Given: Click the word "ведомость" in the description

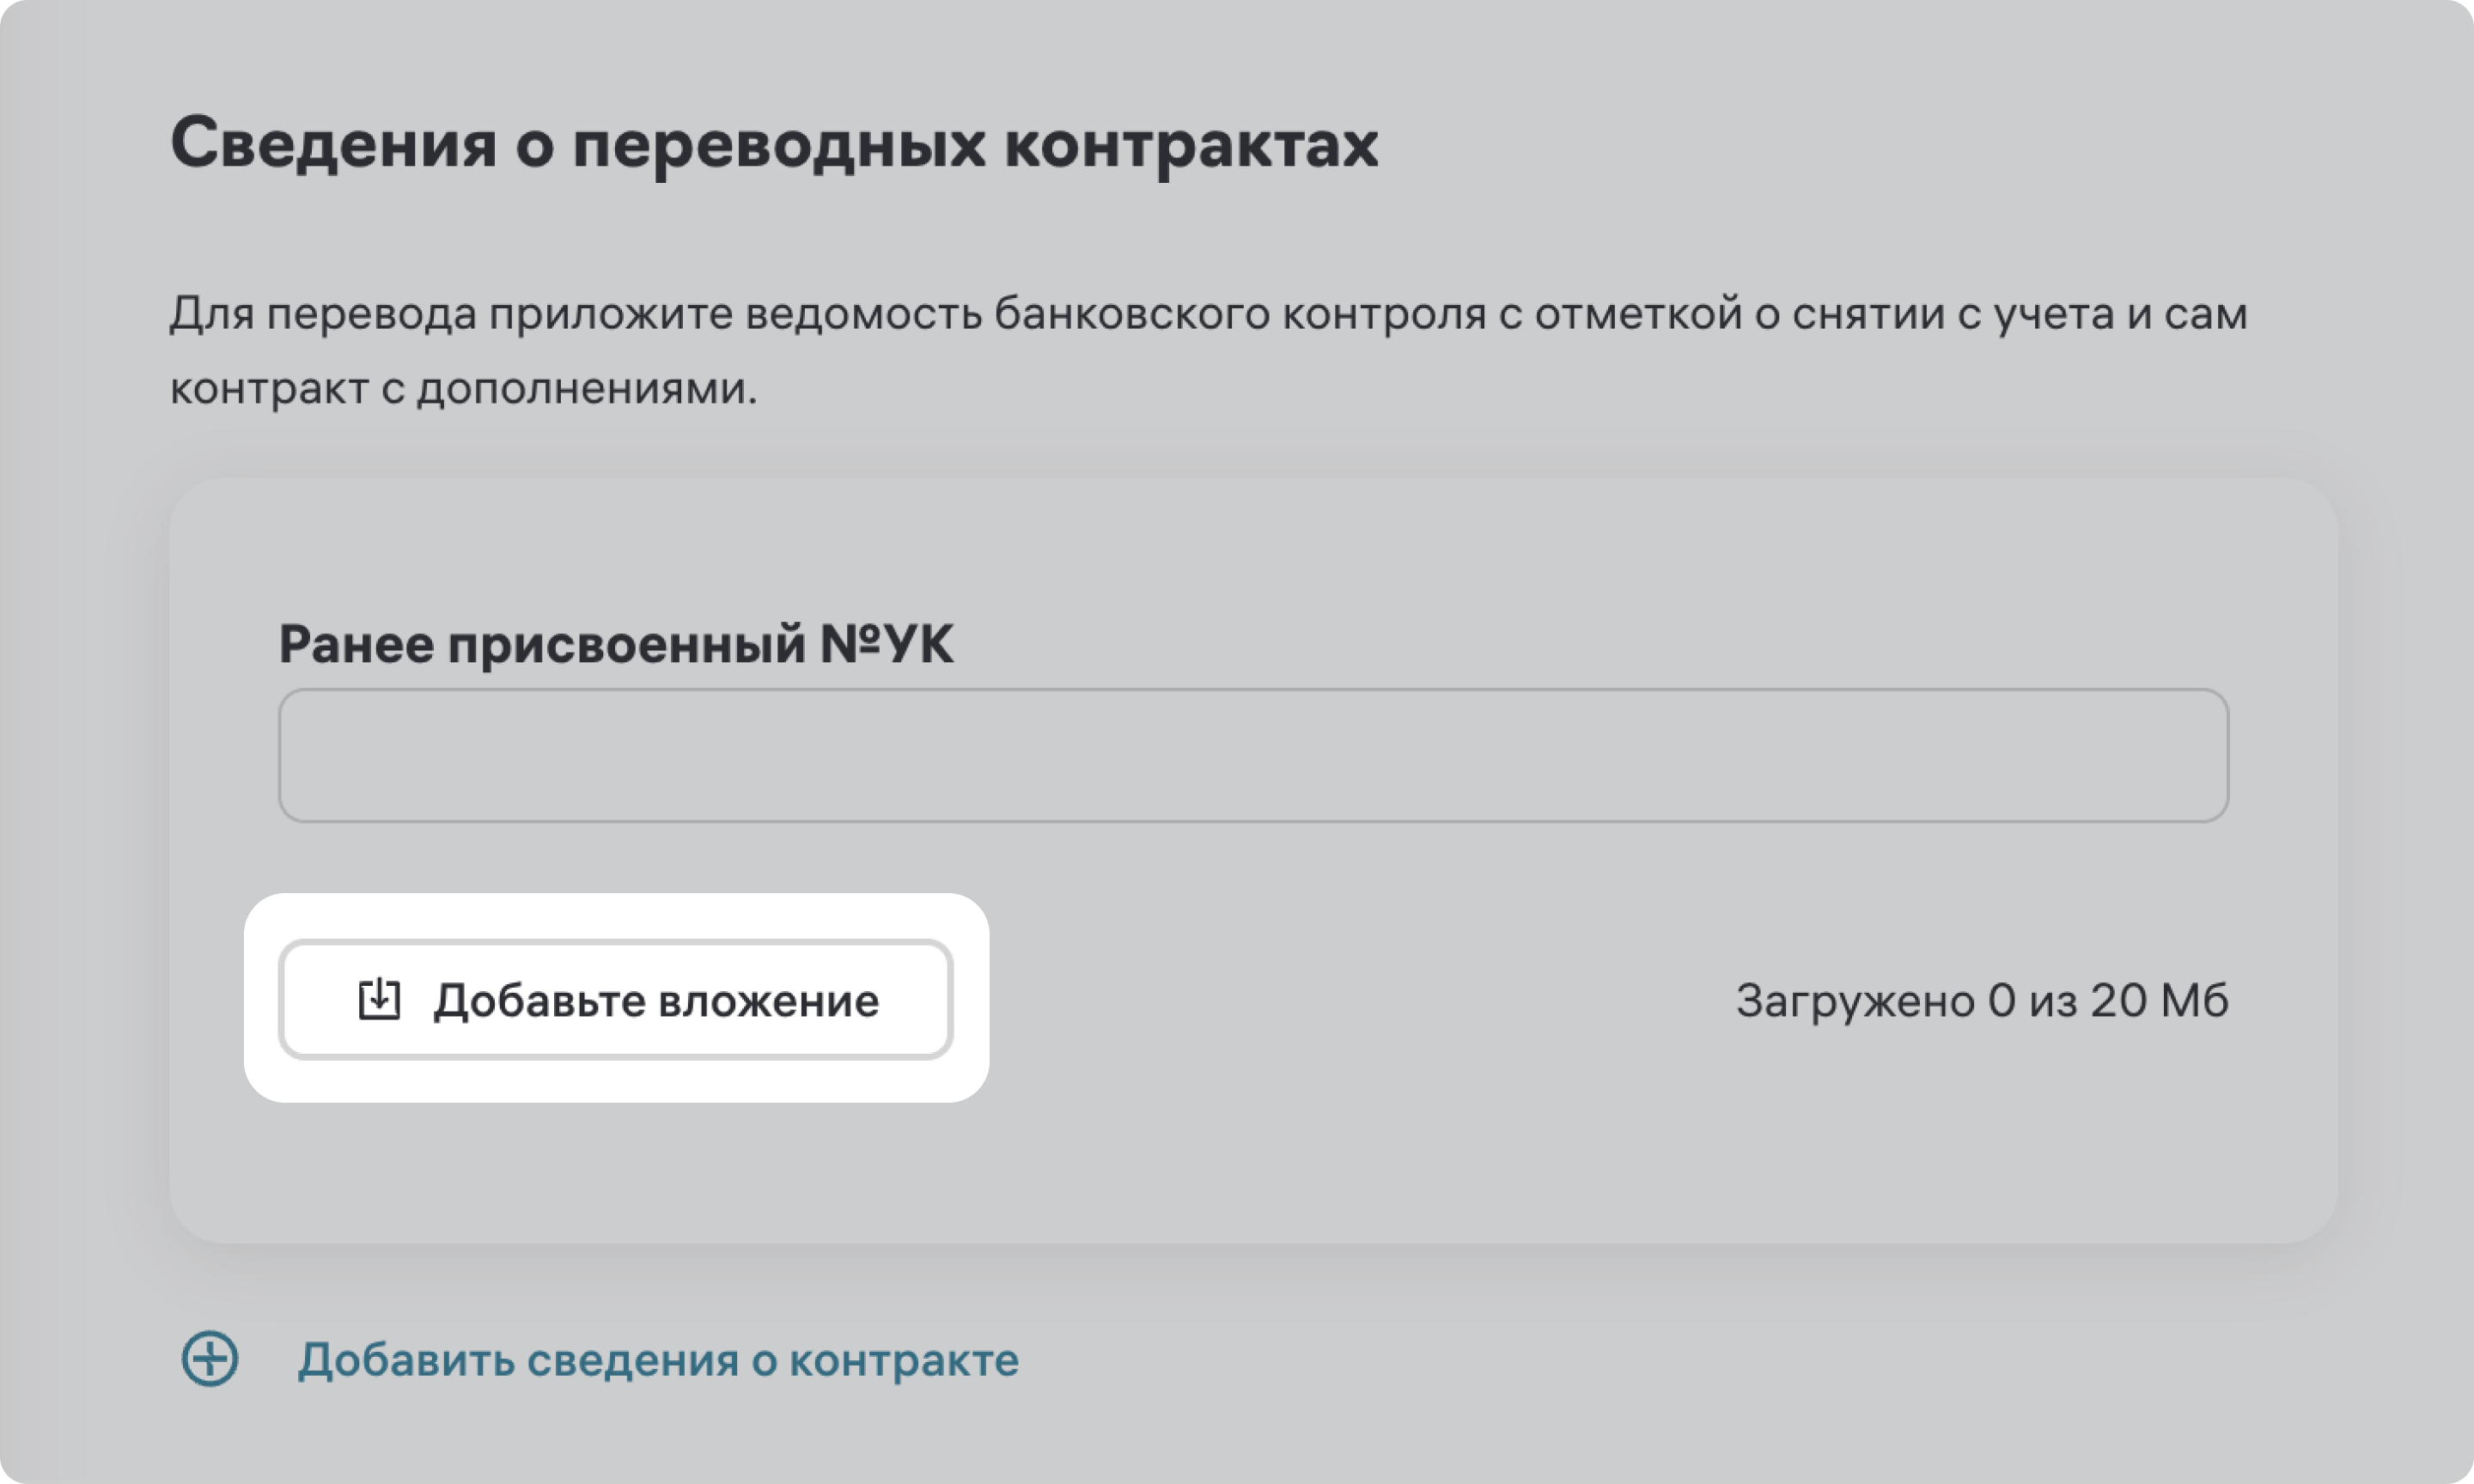Looking at the screenshot, I should 861,314.
